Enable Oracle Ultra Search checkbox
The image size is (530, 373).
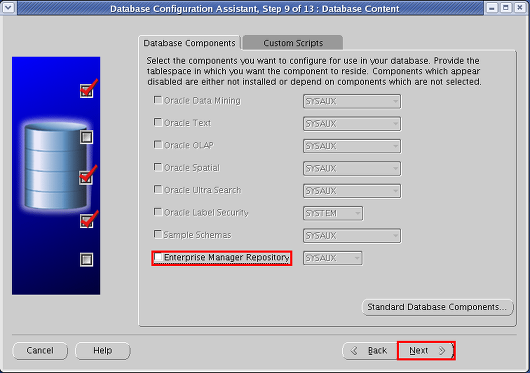[x=158, y=190]
